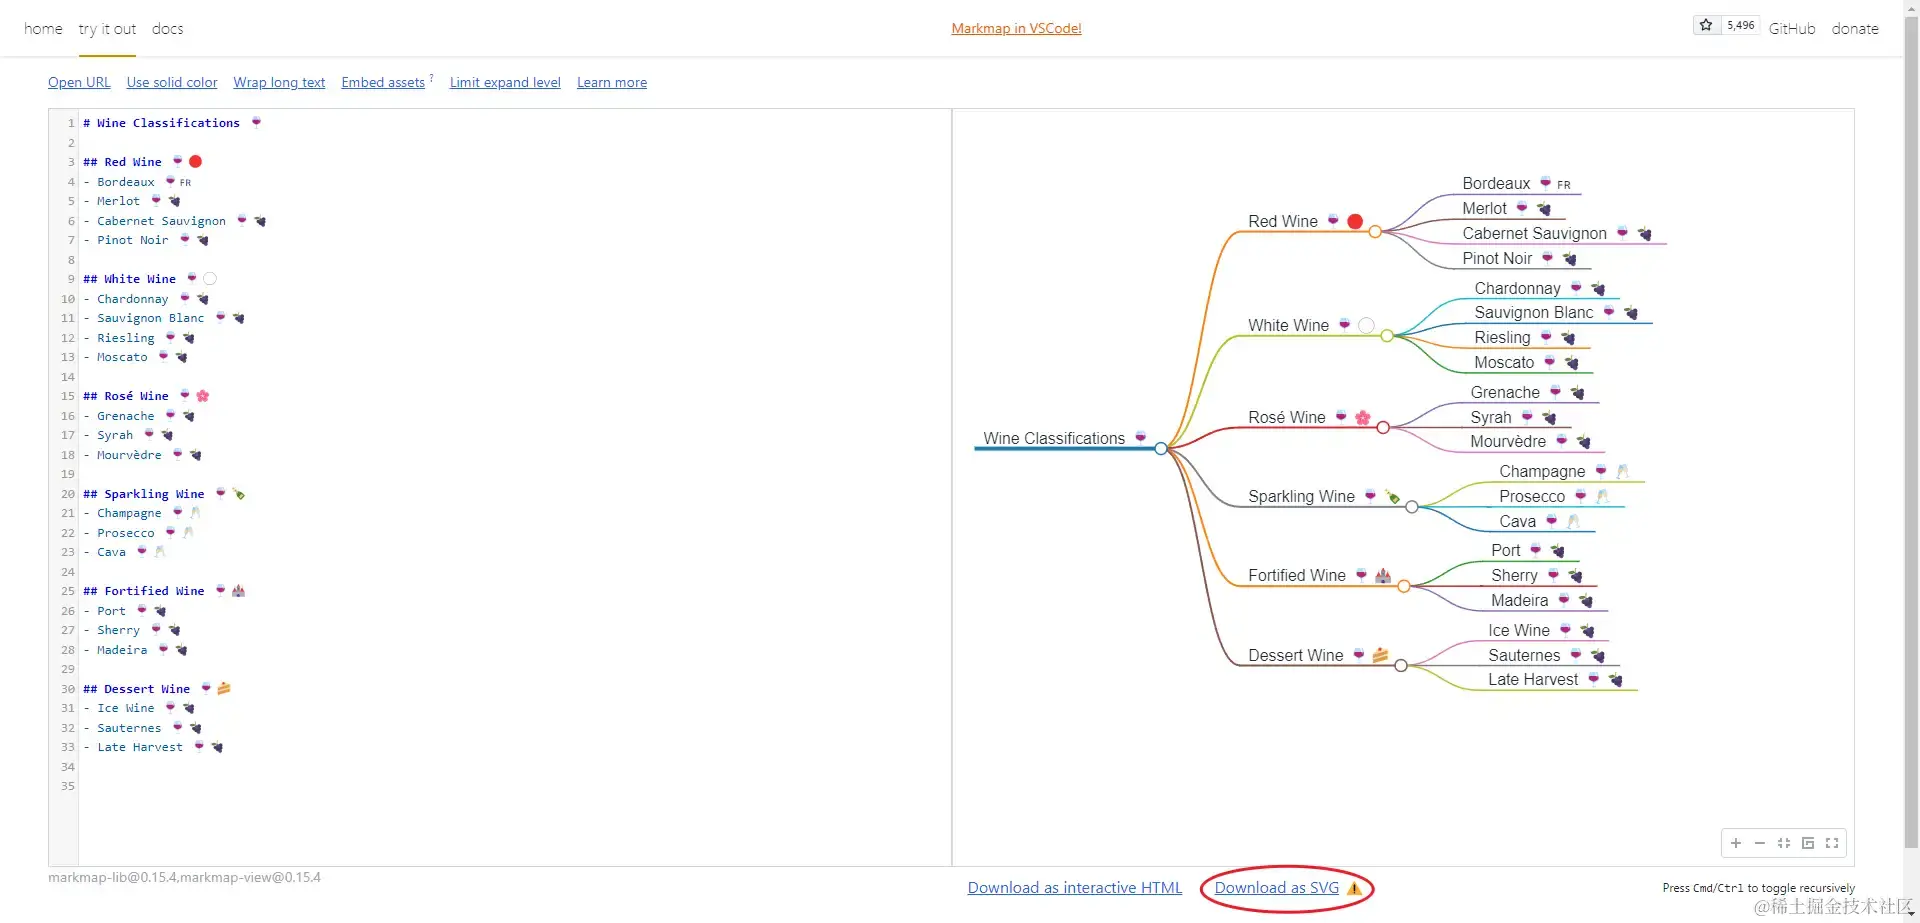Image resolution: width=1920 pixels, height=923 pixels.
Task: Click the zoom in plus icon
Action: [1736, 843]
